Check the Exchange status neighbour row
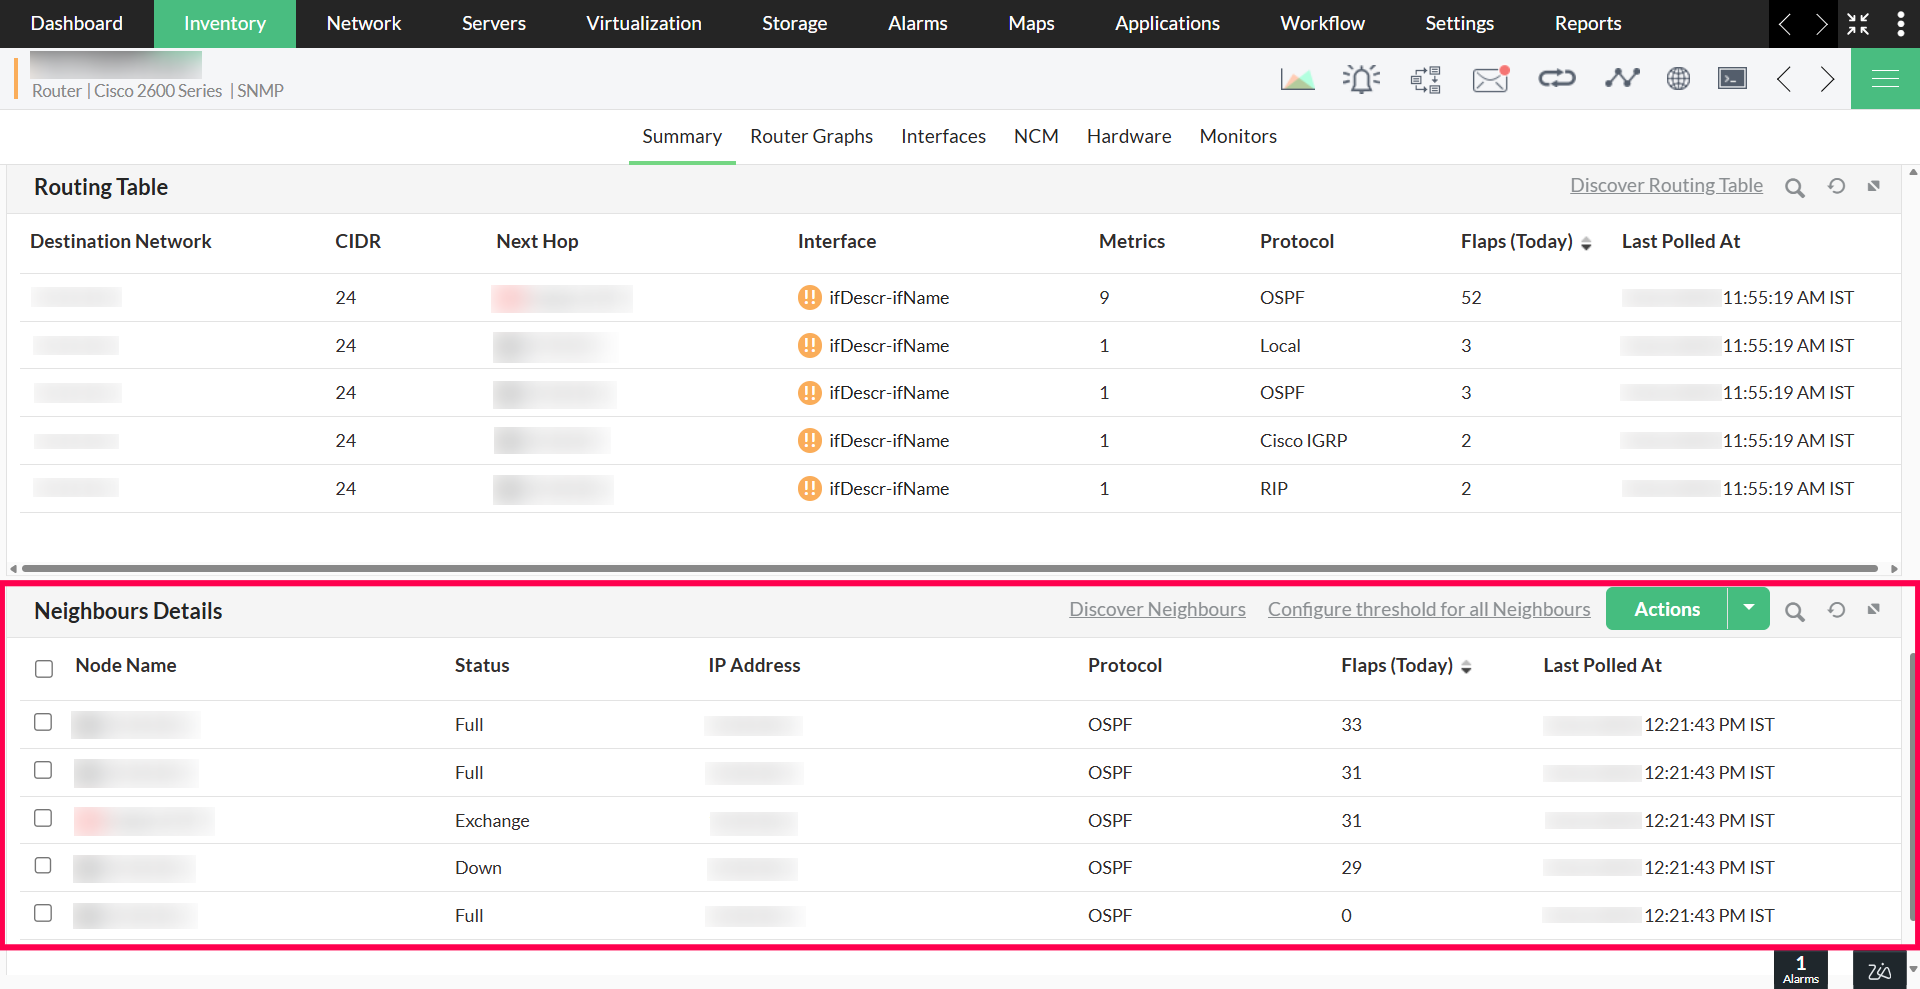Image resolution: width=1920 pixels, height=989 pixels. coord(43,818)
